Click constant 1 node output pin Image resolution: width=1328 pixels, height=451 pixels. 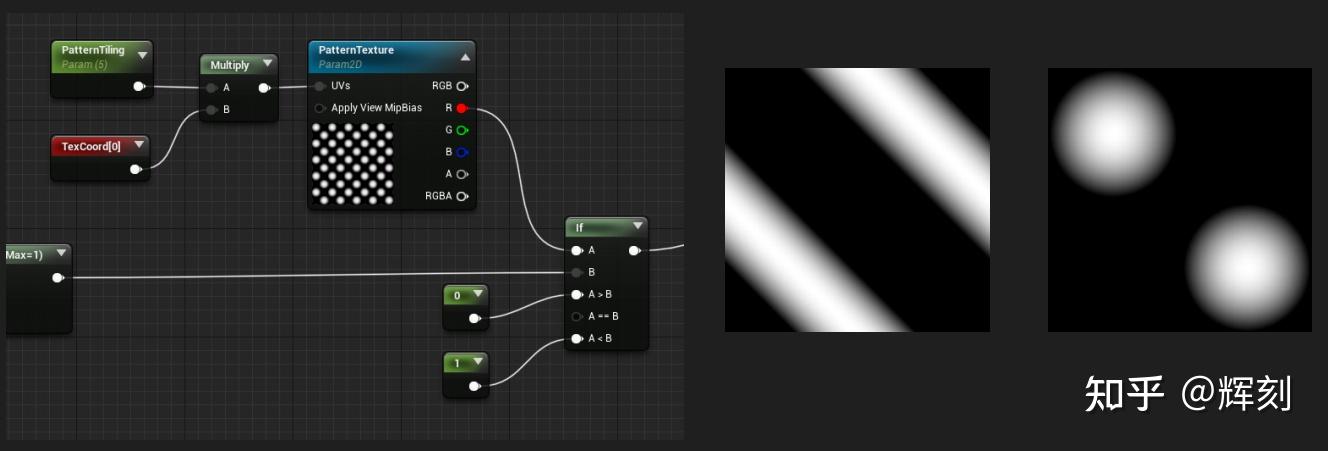click(x=475, y=386)
